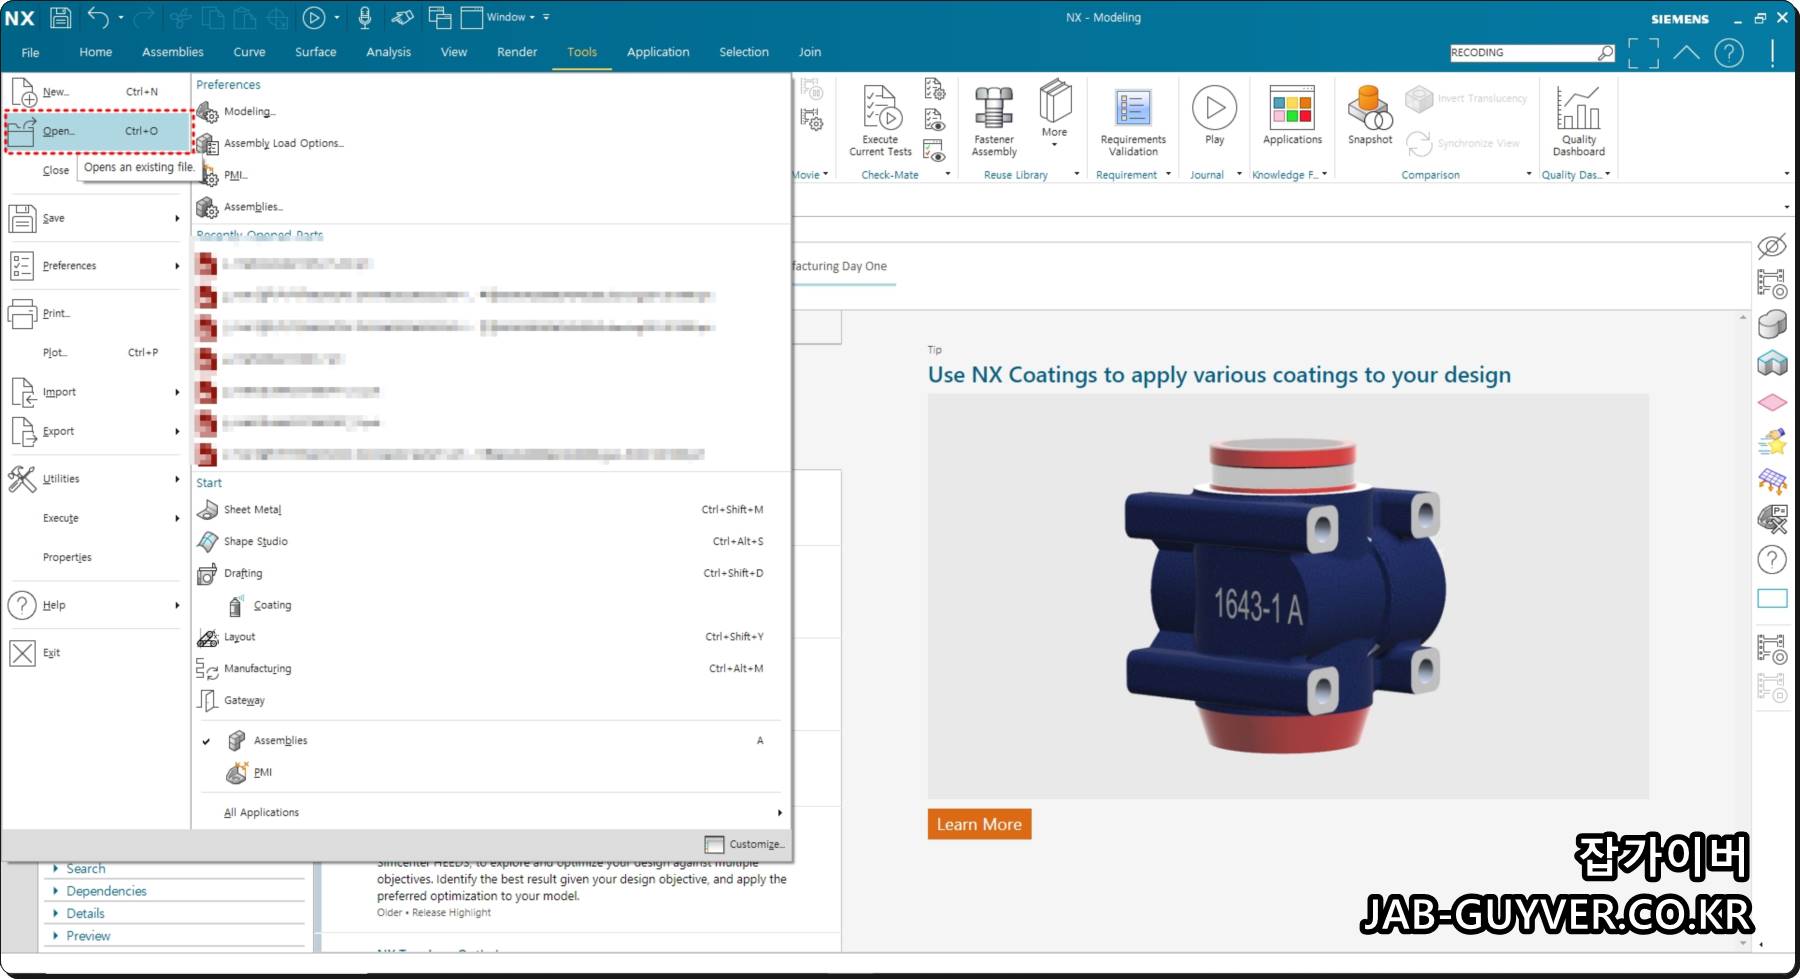Switch to the Render ribbon tab
The width and height of the screenshot is (1800, 979).
click(x=517, y=52)
